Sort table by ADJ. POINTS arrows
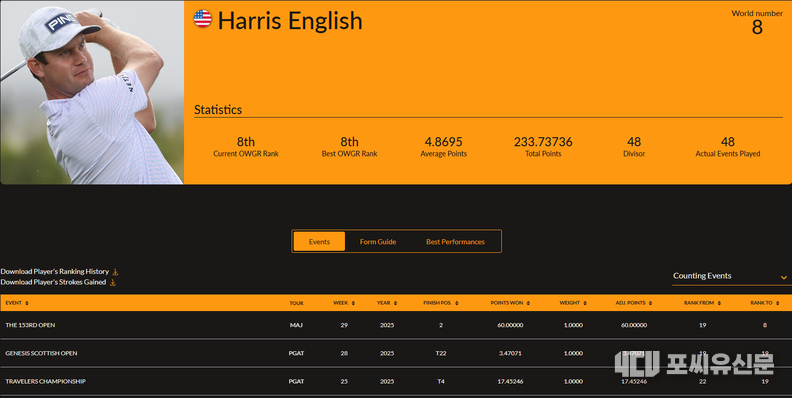 tap(650, 303)
